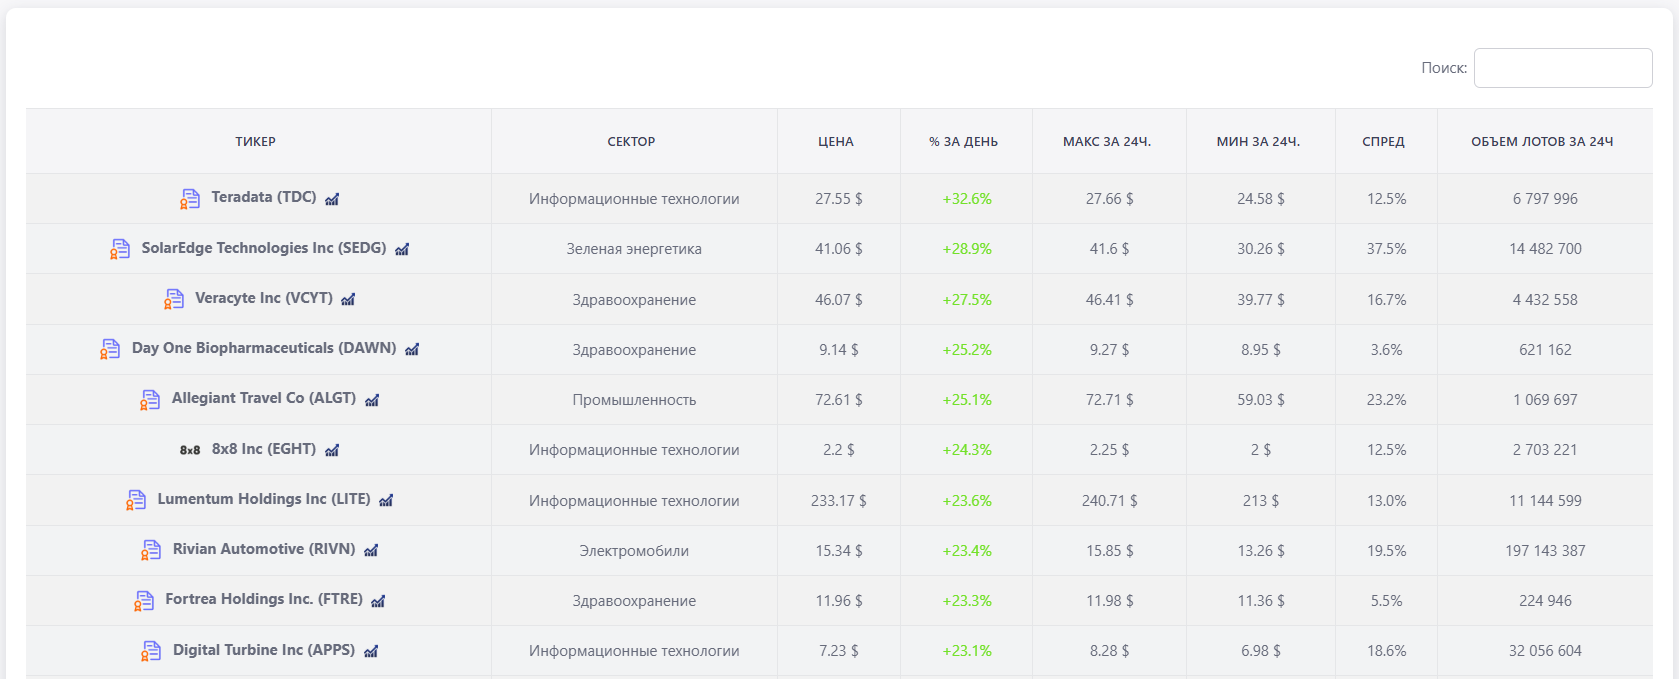Click the chart icon beside Rivian Automotive (RIVN)
This screenshot has width=1679, height=679.
pyautogui.click(x=371, y=550)
